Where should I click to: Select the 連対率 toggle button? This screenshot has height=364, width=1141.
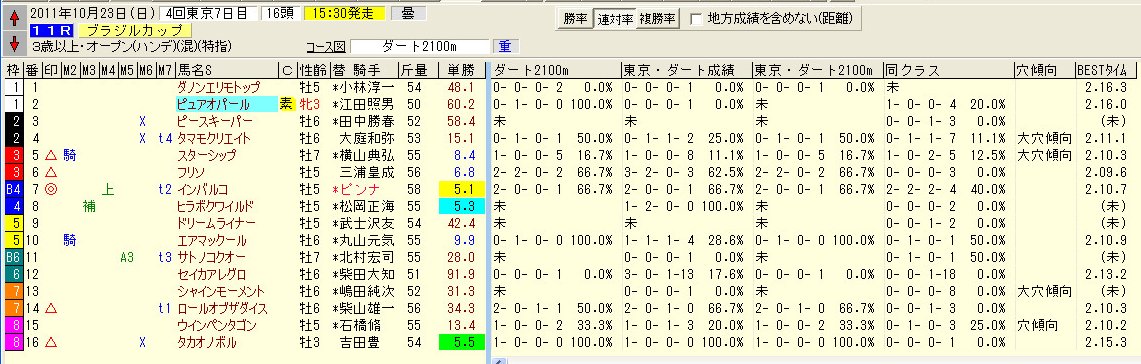[x=614, y=20]
